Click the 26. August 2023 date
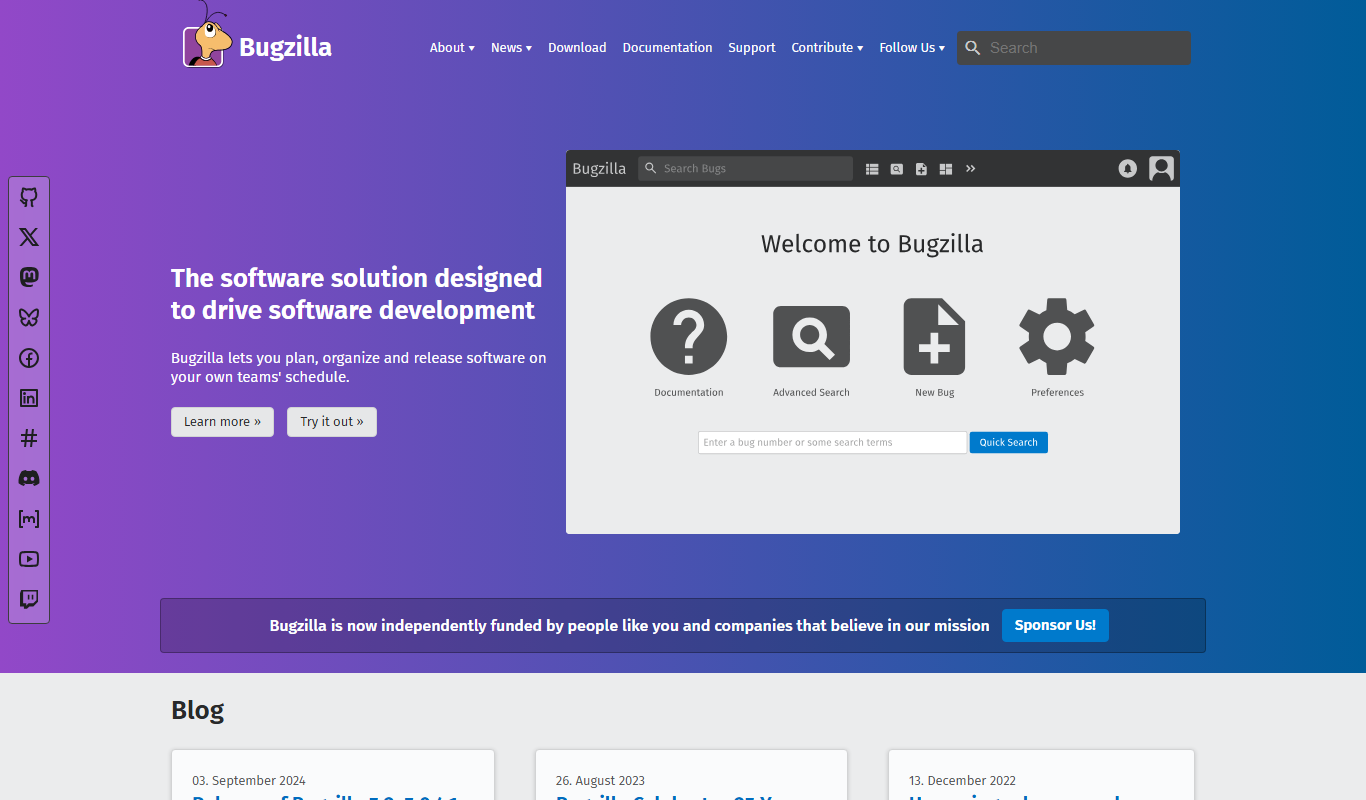This screenshot has height=800, width=1366. (600, 781)
